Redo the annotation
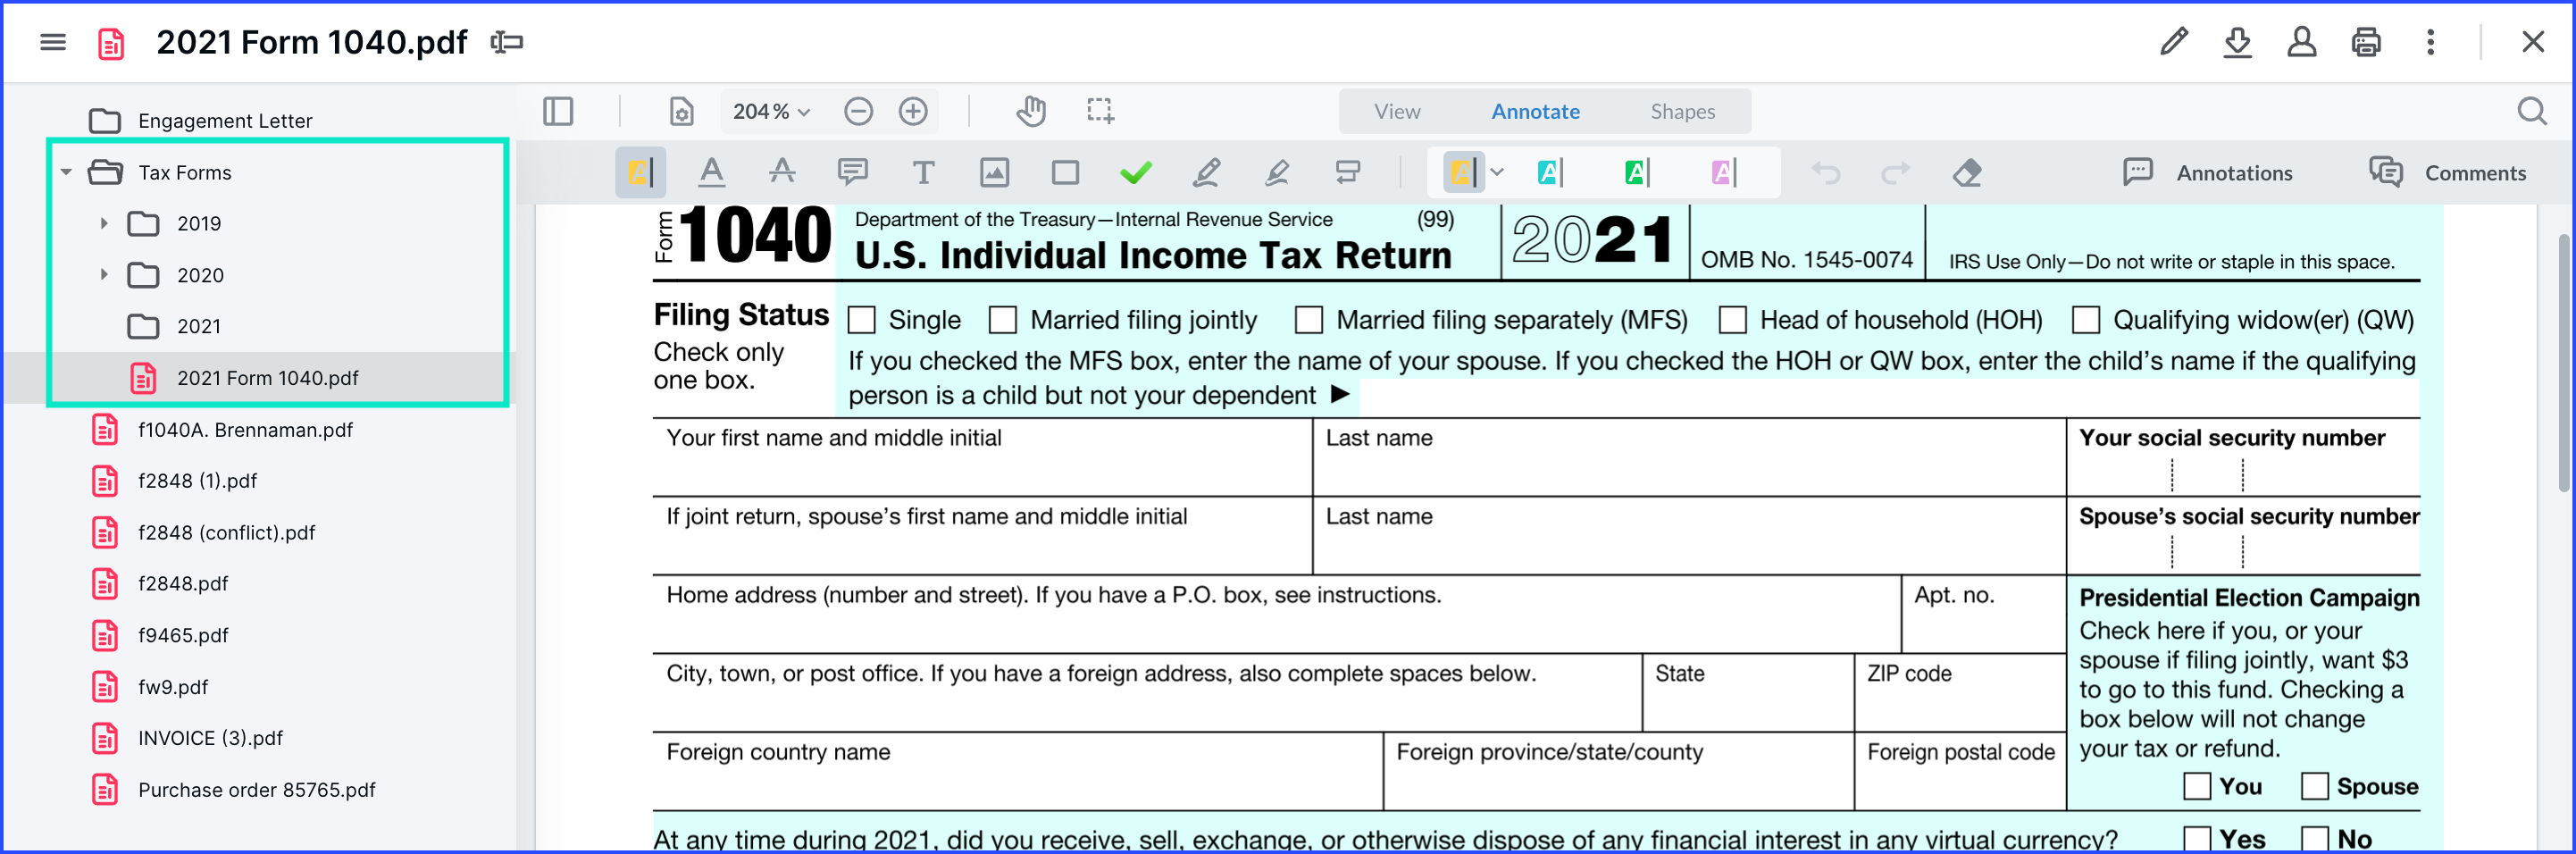Viewport: 2576px width, 854px height. 1895,173
